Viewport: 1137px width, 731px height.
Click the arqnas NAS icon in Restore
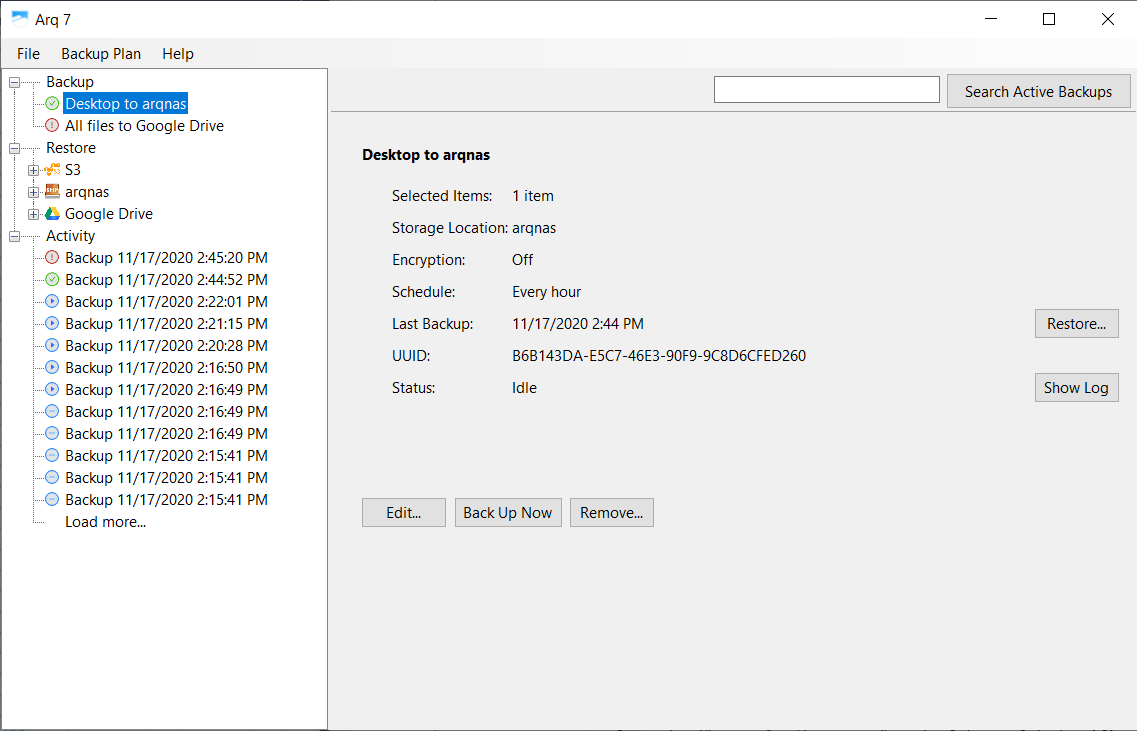point(52,191)
